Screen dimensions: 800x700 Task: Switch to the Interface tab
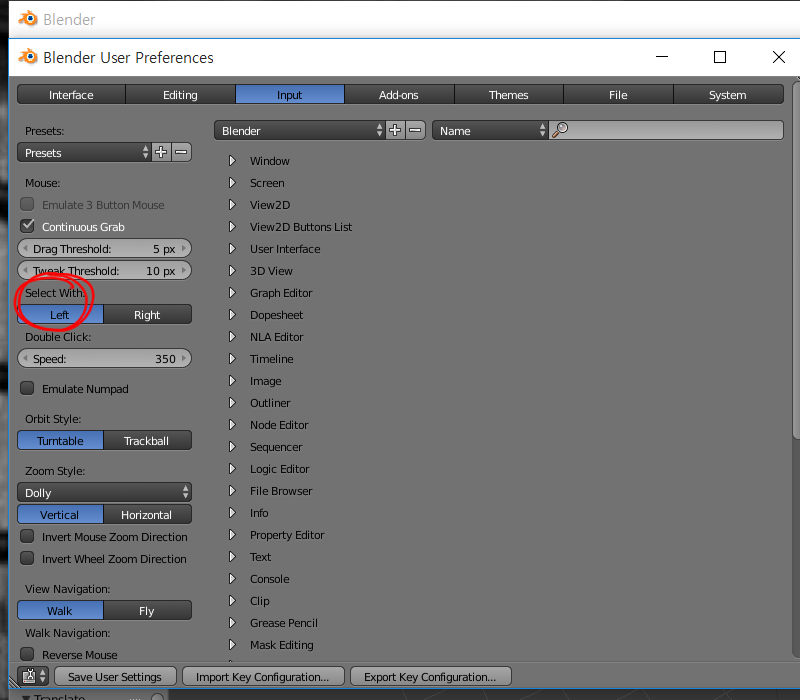tap(71, 94)
